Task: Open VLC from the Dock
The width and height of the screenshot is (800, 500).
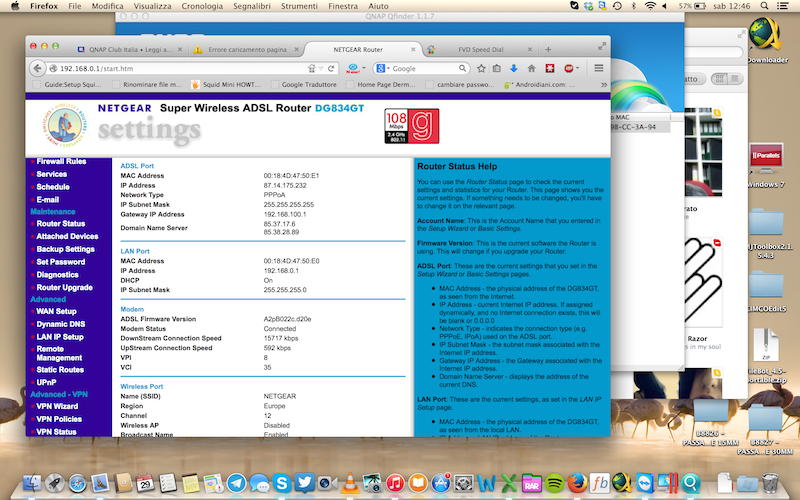Action: [350, 484]
